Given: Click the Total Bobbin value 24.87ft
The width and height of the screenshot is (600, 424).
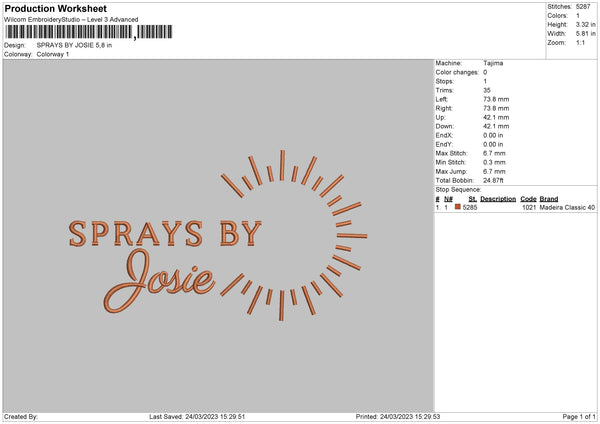Looking at the screenshot, I should pyautogui.click(x=496, y=179).
